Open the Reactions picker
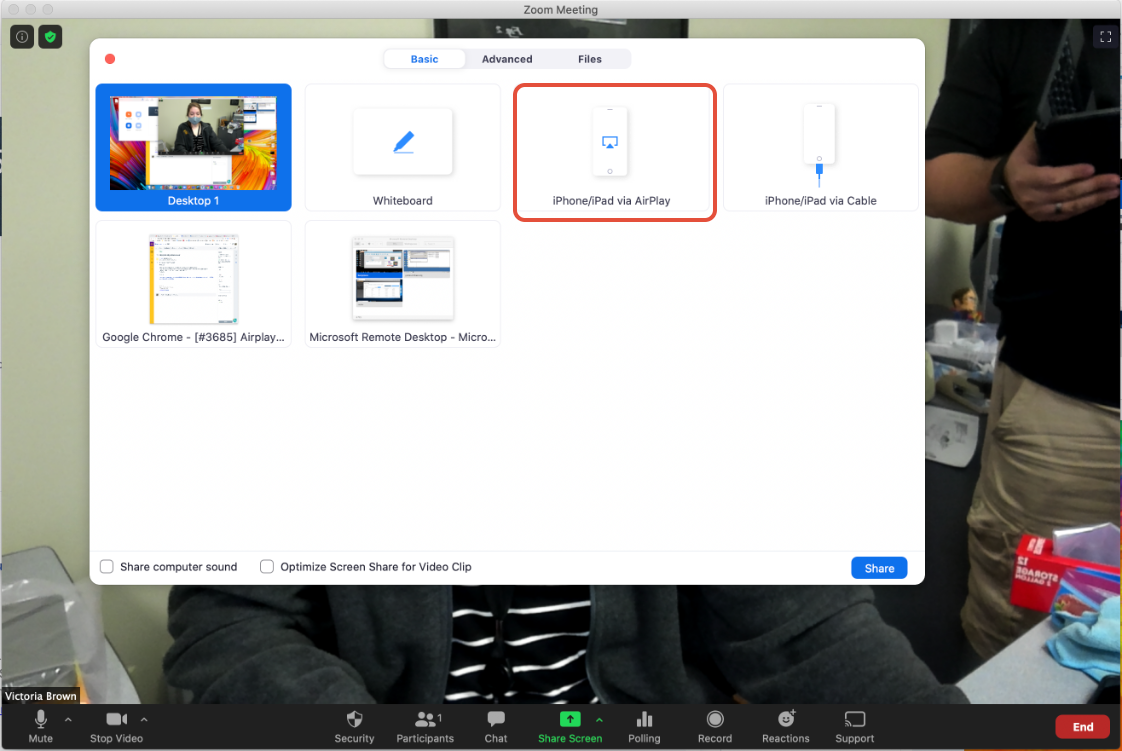 (x=786, y=727)
